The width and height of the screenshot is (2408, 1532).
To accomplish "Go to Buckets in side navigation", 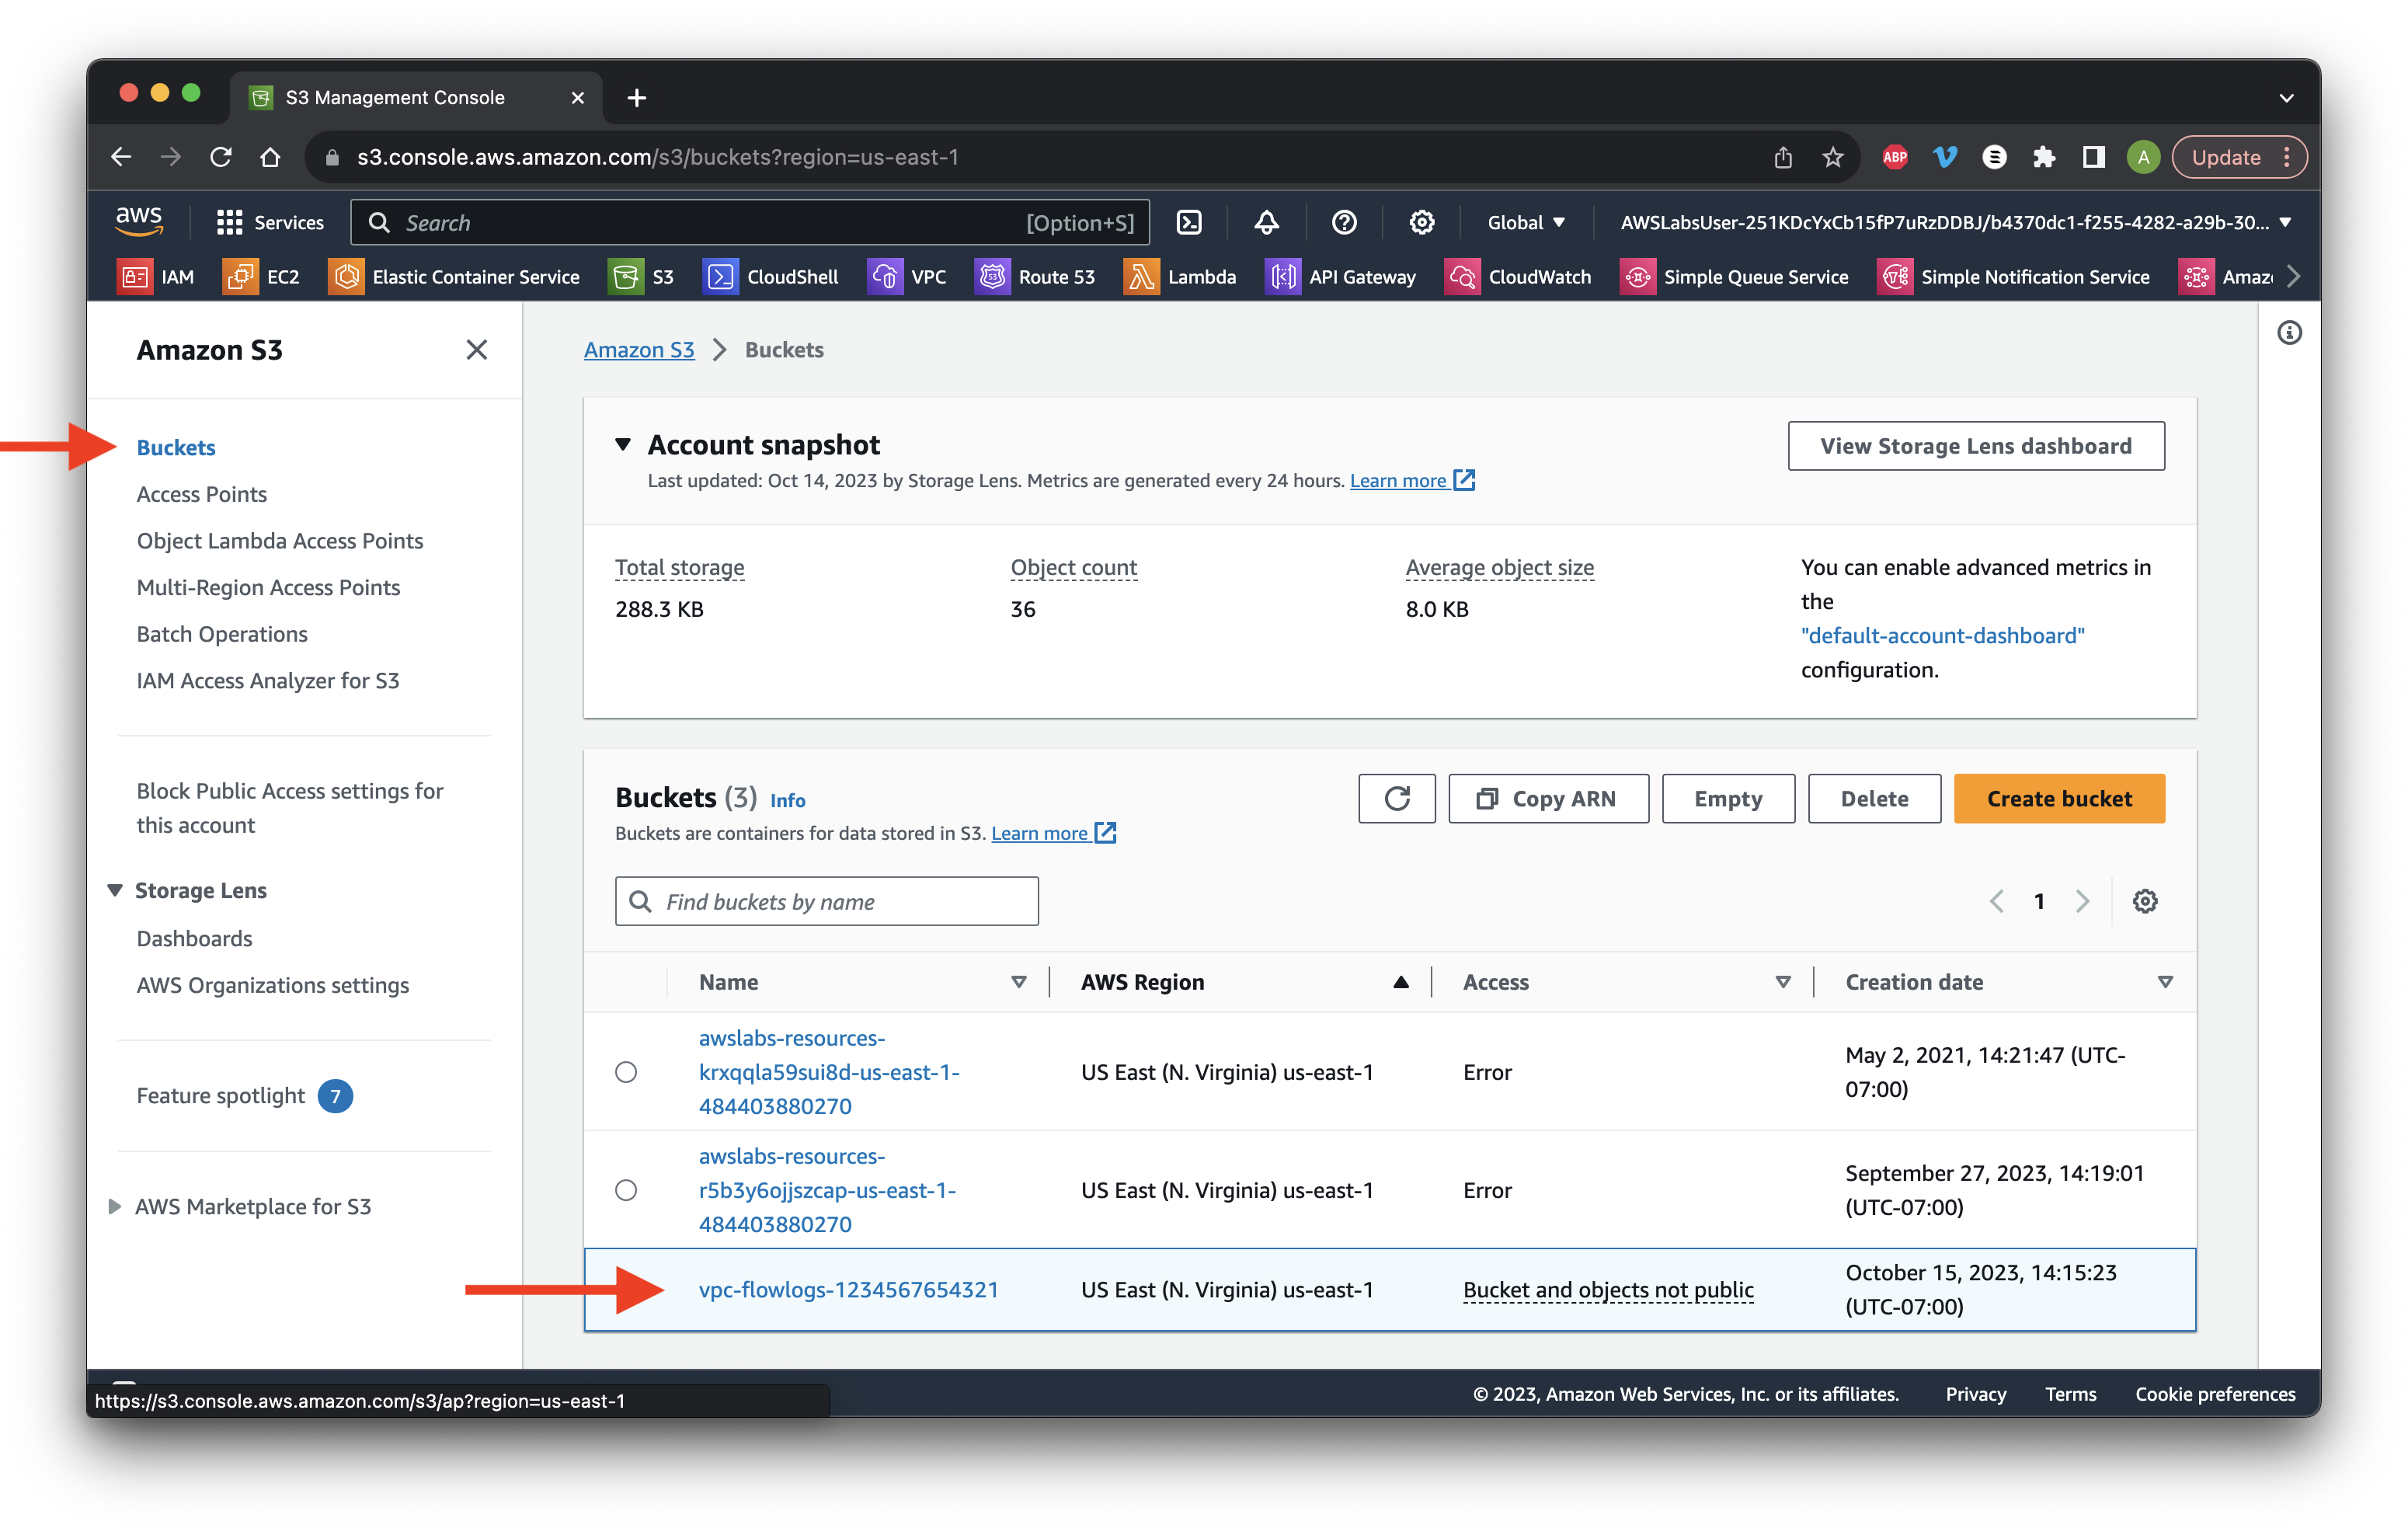I will (x=176, y=447).
